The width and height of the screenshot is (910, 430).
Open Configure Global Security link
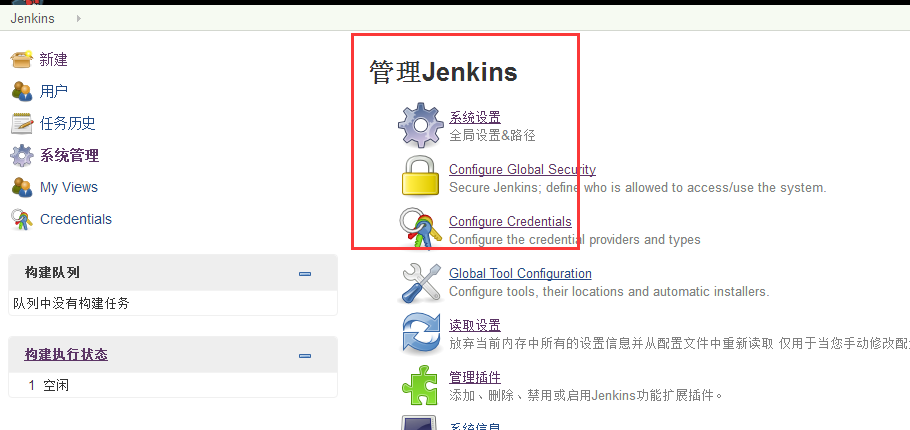522,169
